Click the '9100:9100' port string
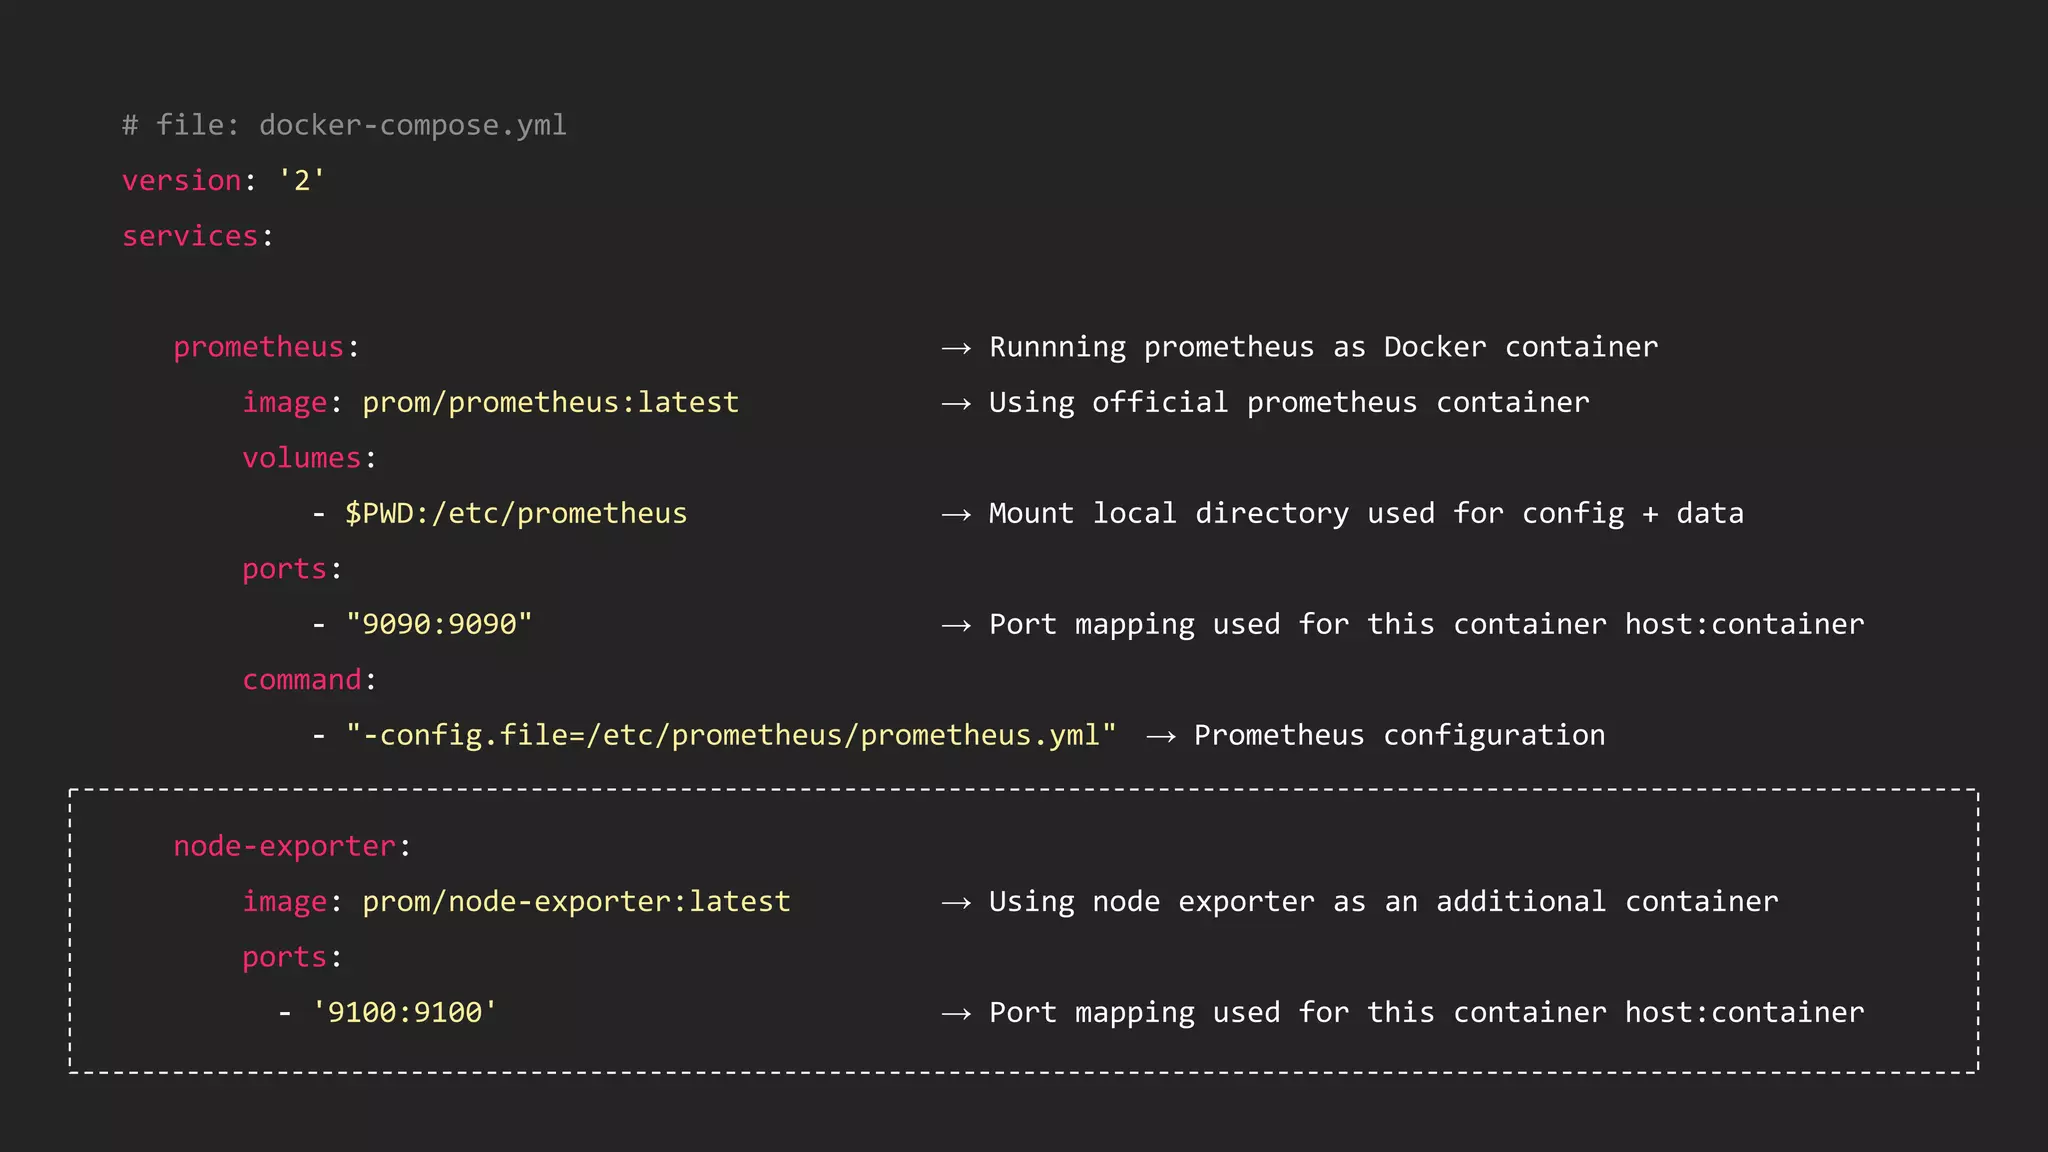Viewport: 2048px width, 1152px height. point(404,1013)
